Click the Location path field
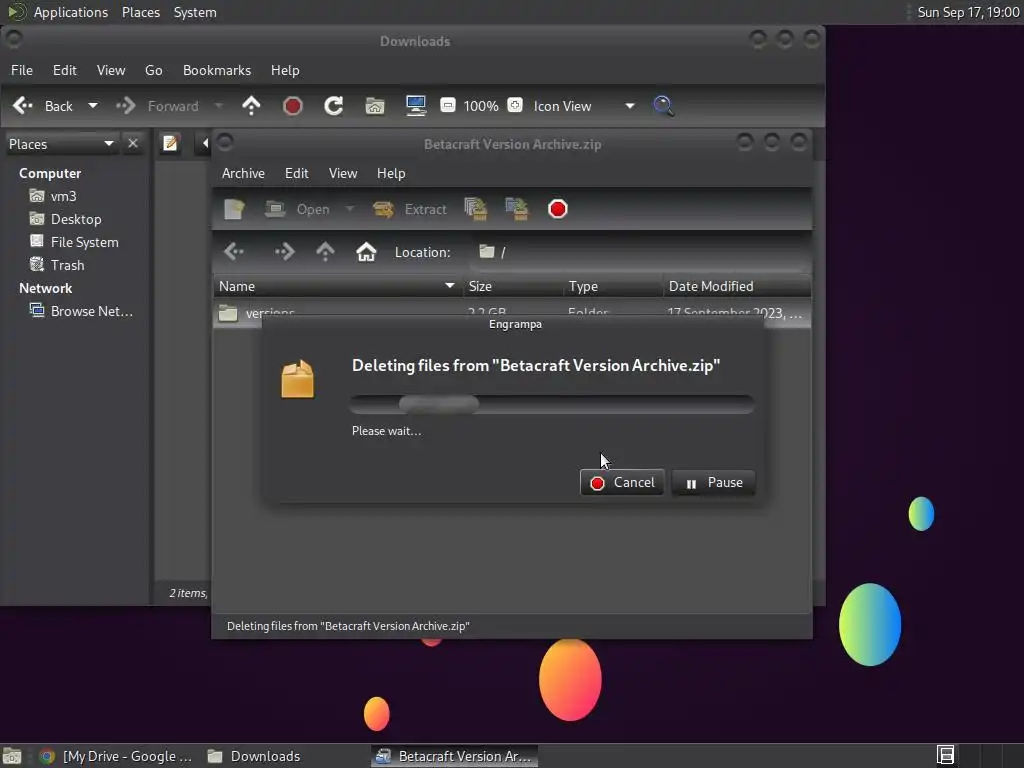 tap(639, 252)
